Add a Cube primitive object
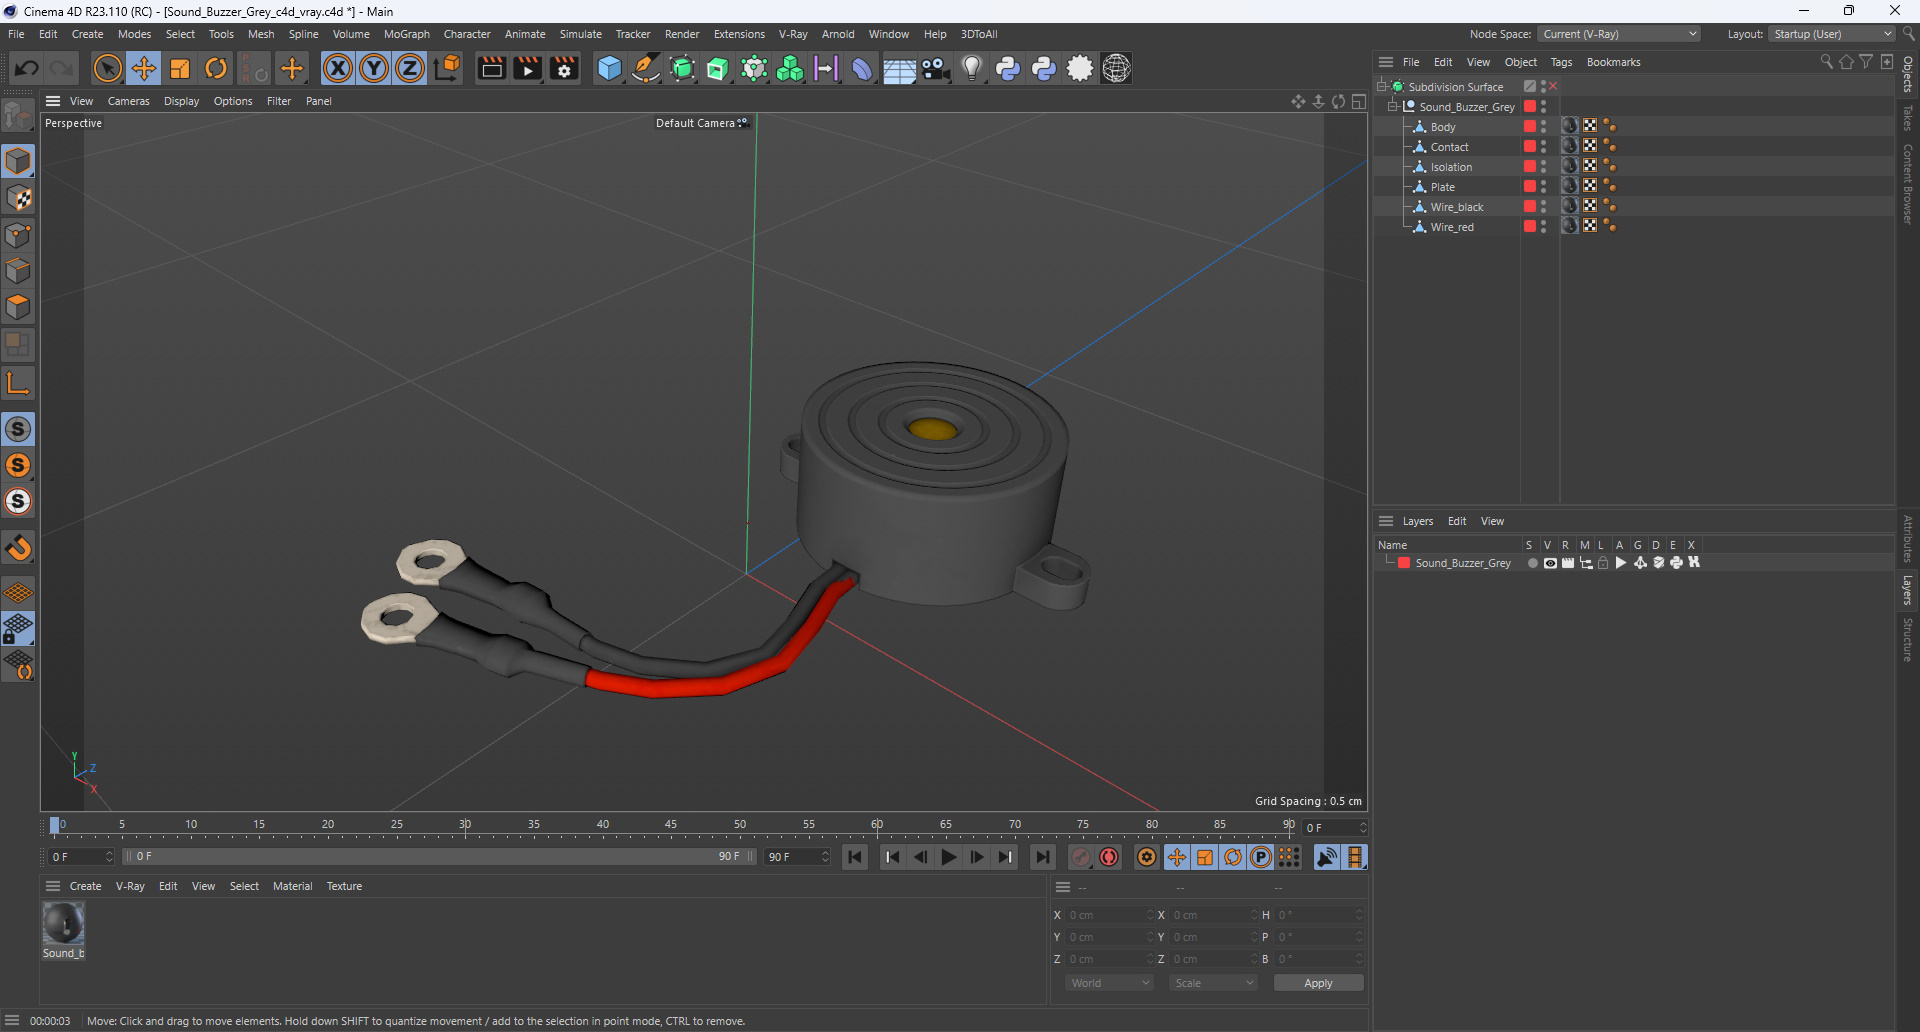Image resolution: width=1920 pixels, height=1032 pixels. point(609,68)
